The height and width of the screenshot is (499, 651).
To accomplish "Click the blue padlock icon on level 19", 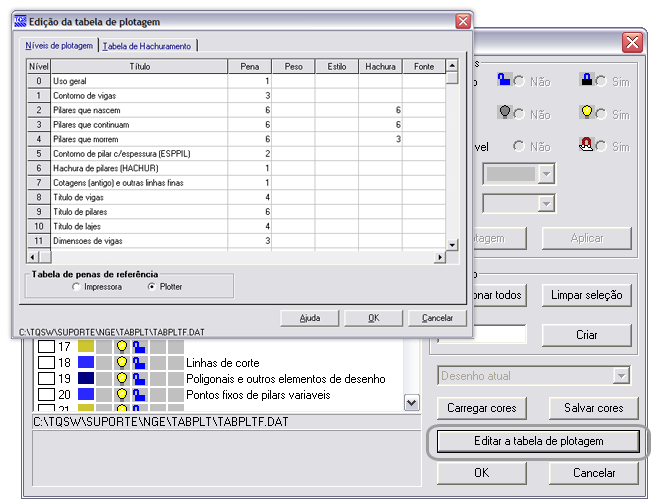I will (139, 379).
